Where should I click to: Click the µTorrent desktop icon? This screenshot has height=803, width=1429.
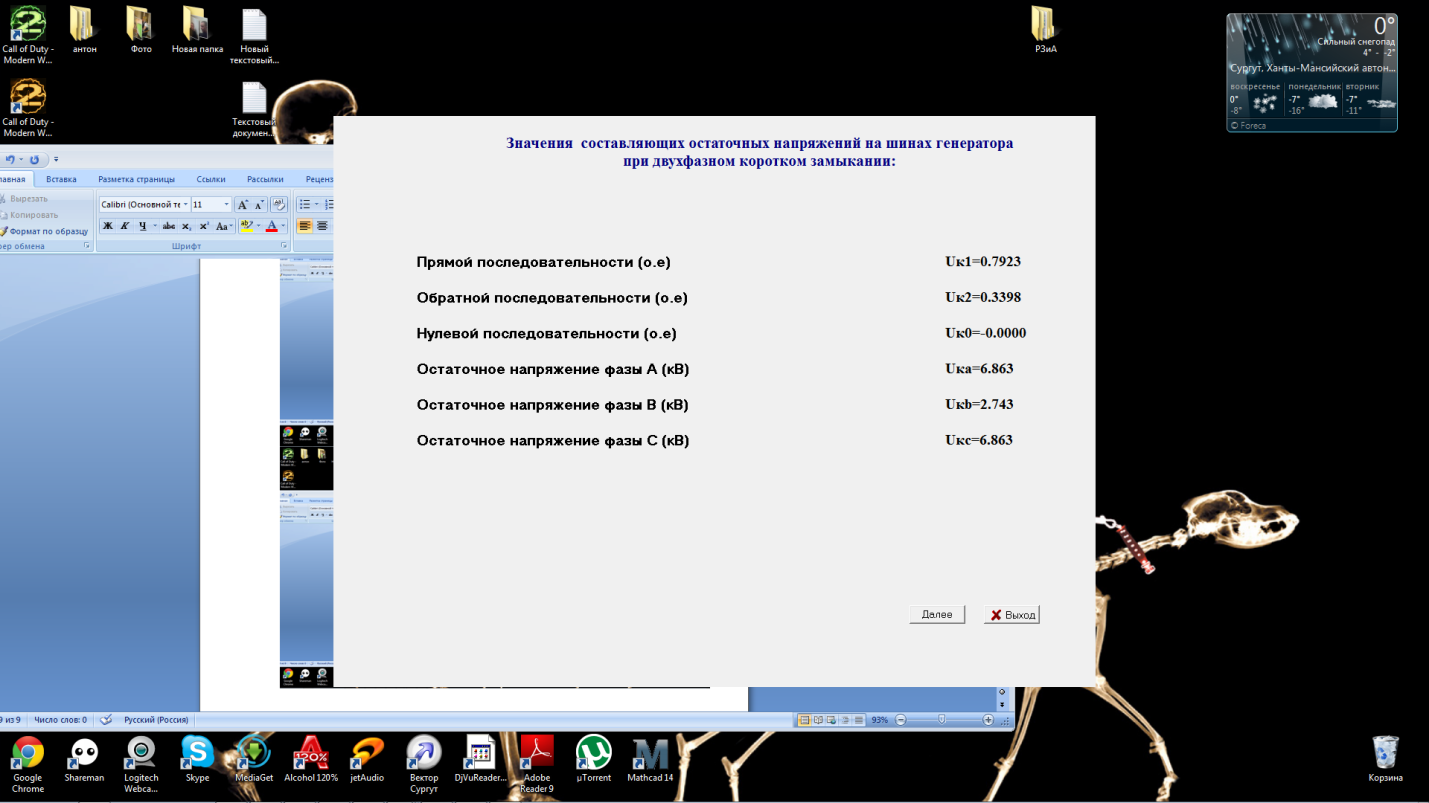point(594,761)
